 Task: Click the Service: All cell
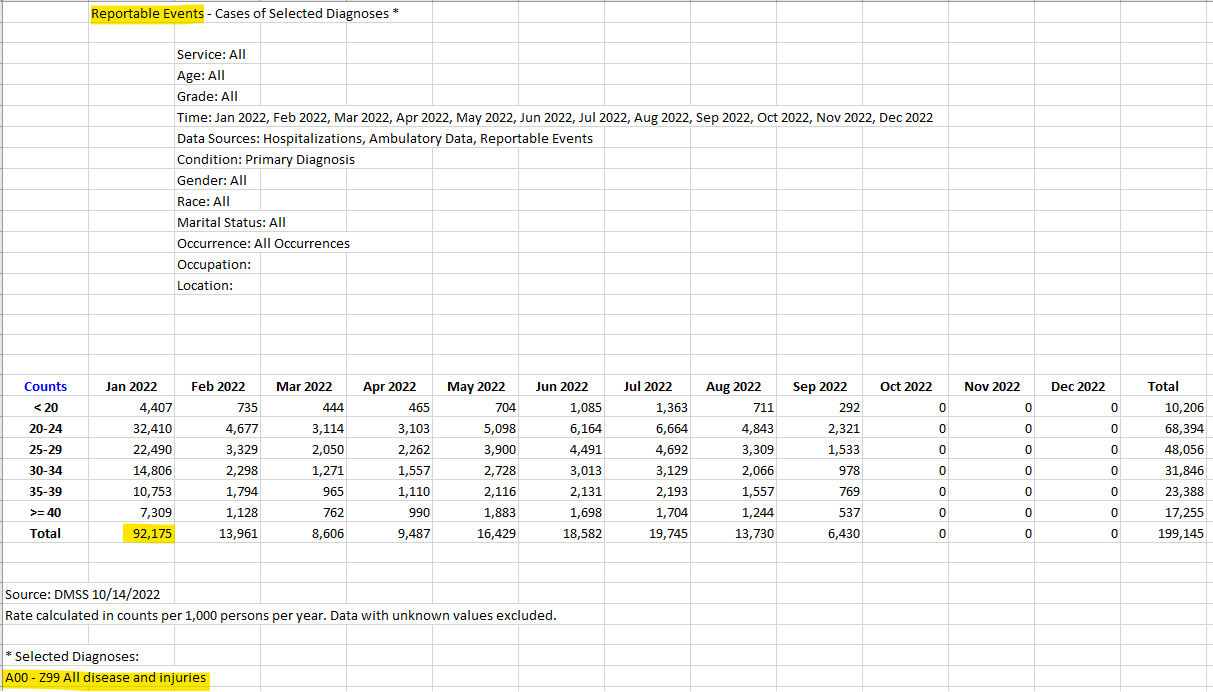coord(211,54)
